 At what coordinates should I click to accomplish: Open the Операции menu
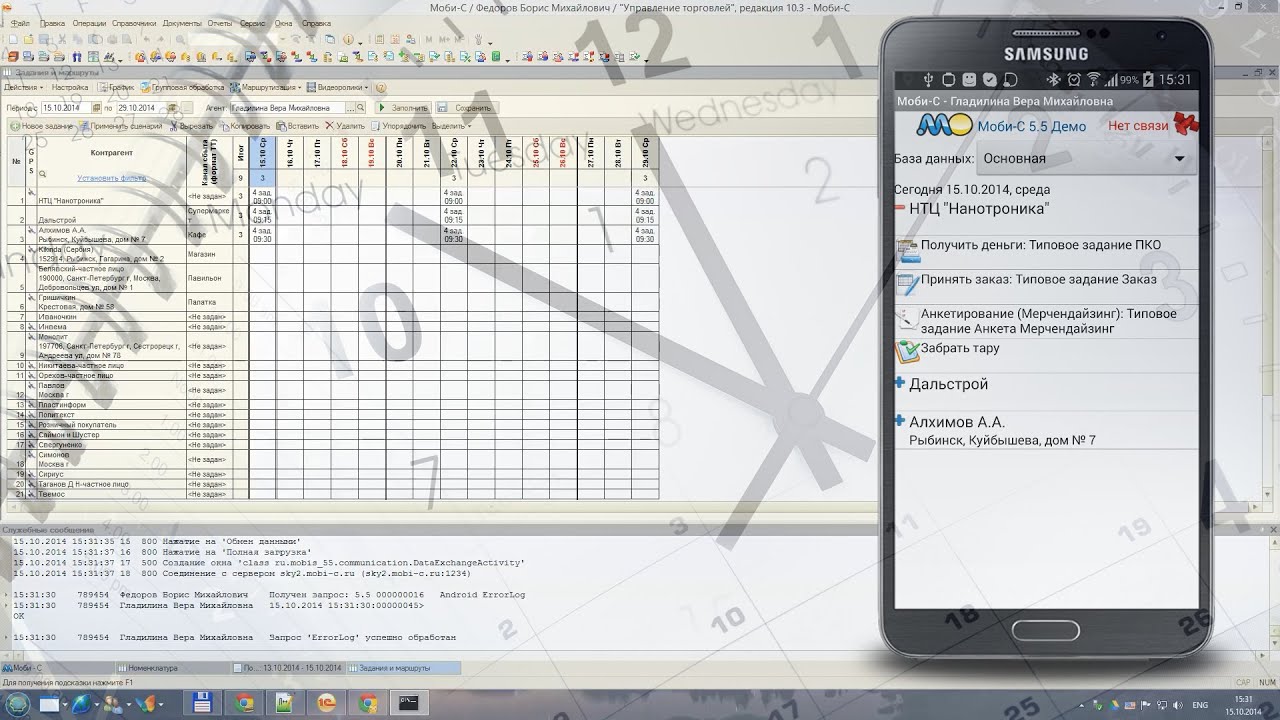(x=90, y=23)
